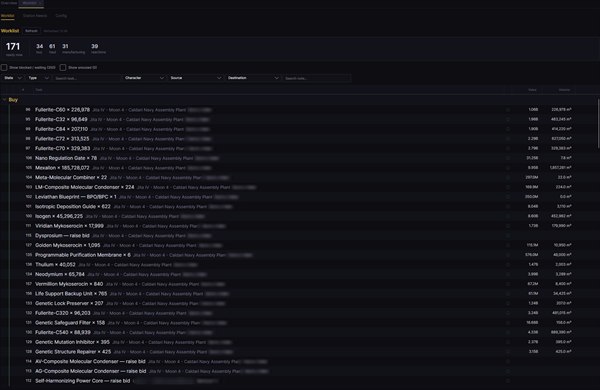Select the AV-Composite Molecular Condenser raise bid row

298,362
